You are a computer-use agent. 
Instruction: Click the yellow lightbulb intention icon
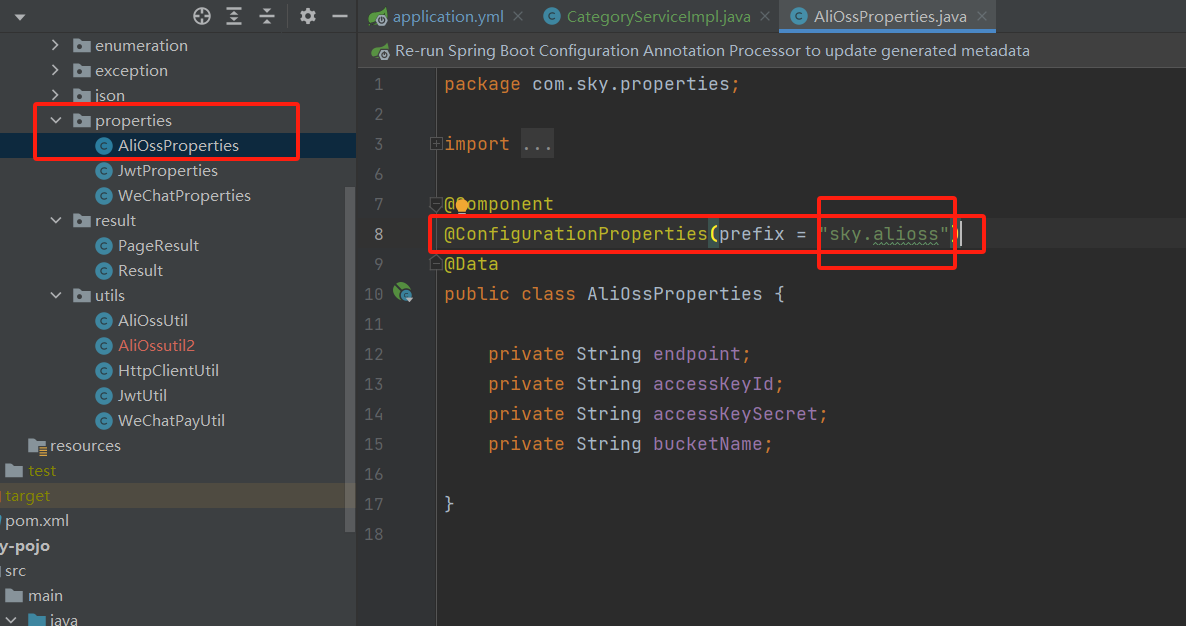point(462,204)
